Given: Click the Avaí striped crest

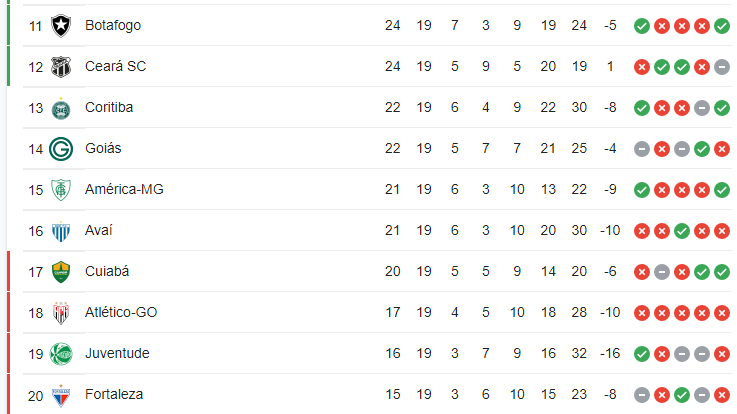Looking at the screenshot, I should (x=61, y=231).
